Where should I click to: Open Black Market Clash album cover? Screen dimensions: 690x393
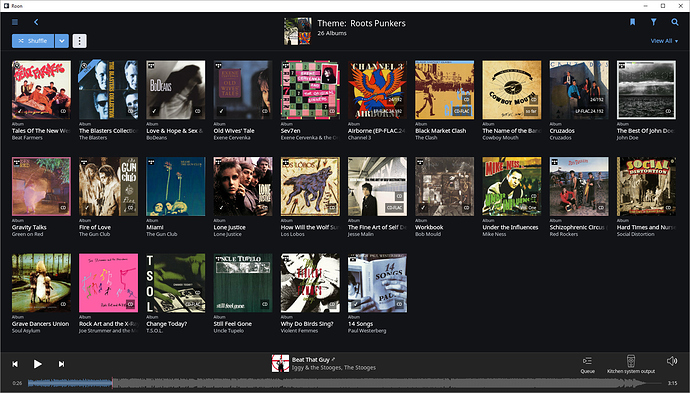click(x=444, y=90)
